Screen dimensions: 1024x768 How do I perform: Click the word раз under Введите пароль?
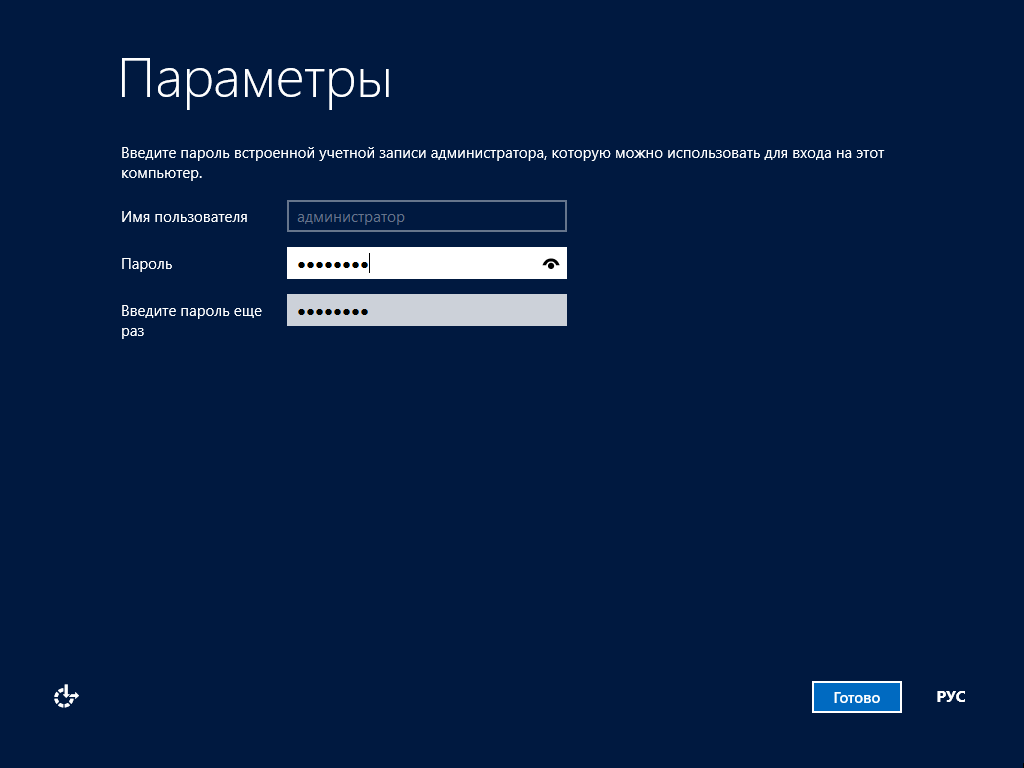[x=132, y=331]
